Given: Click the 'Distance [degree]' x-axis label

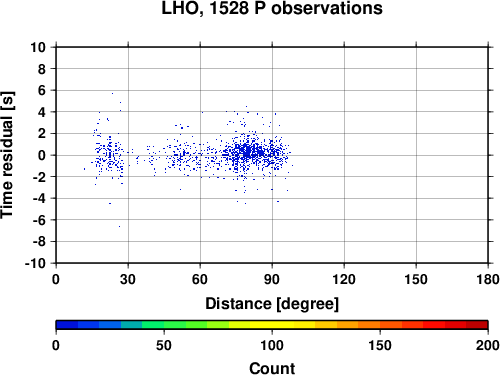Looking at the screenshot, I should [272, 304].
